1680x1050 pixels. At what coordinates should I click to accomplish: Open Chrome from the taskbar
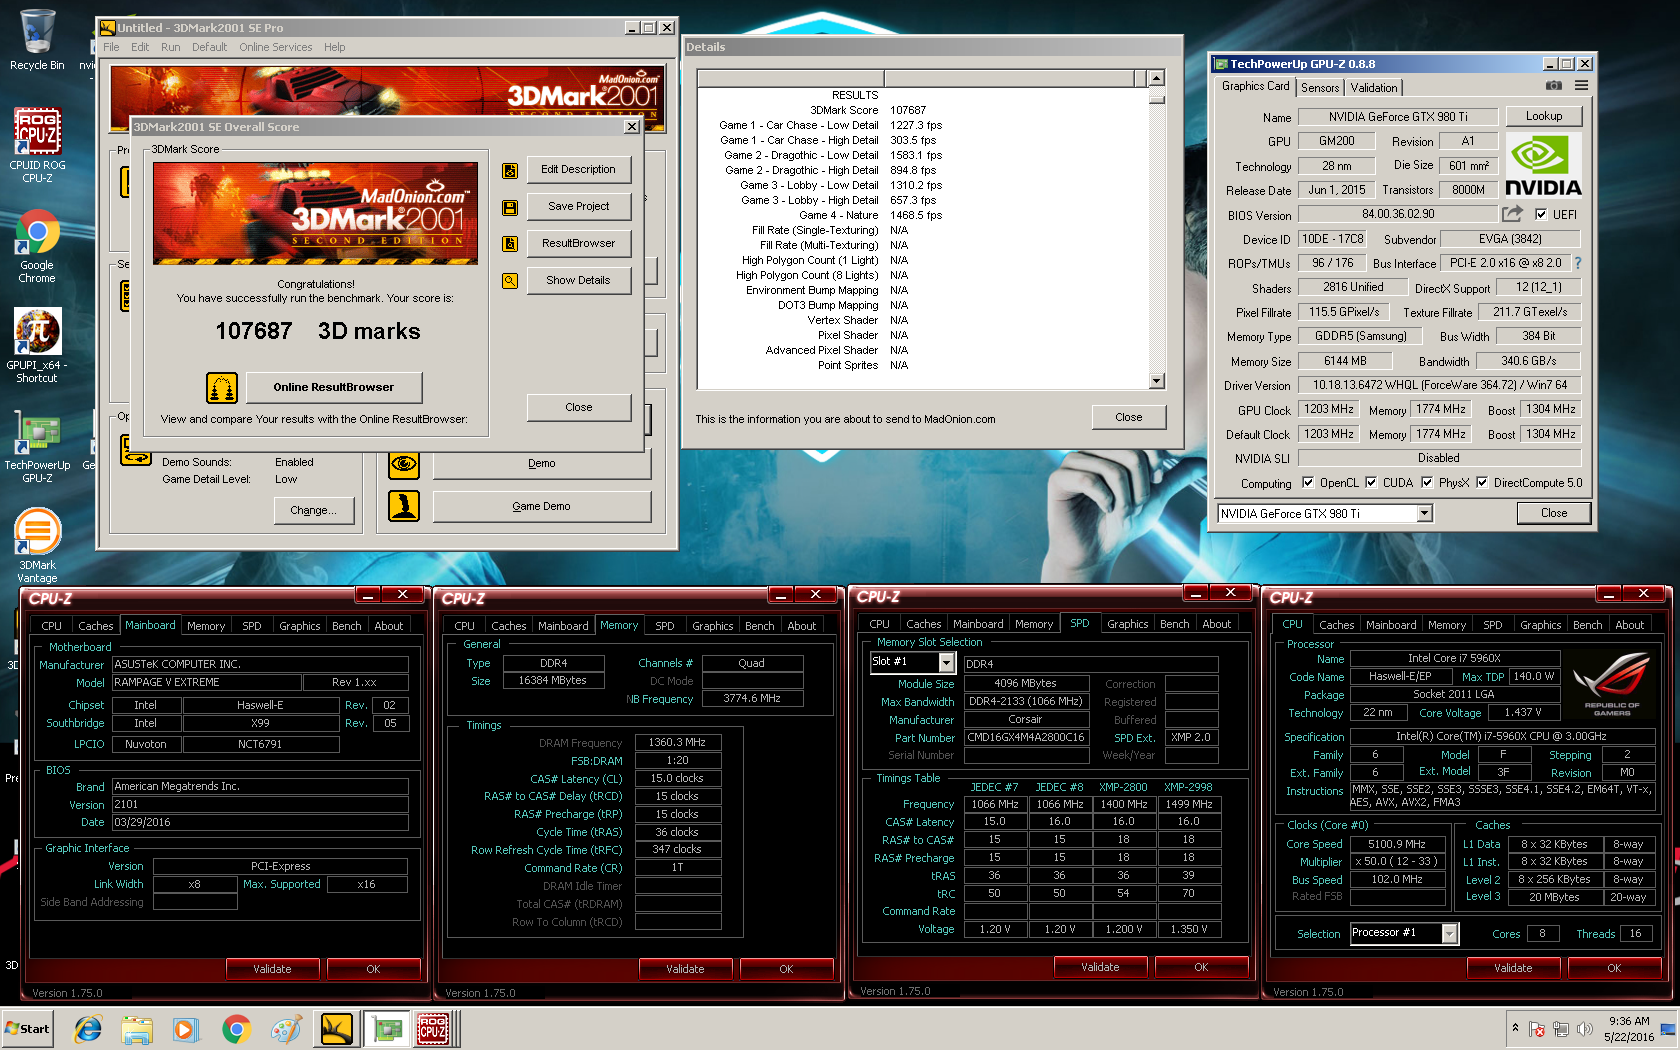click(236, 1029)
